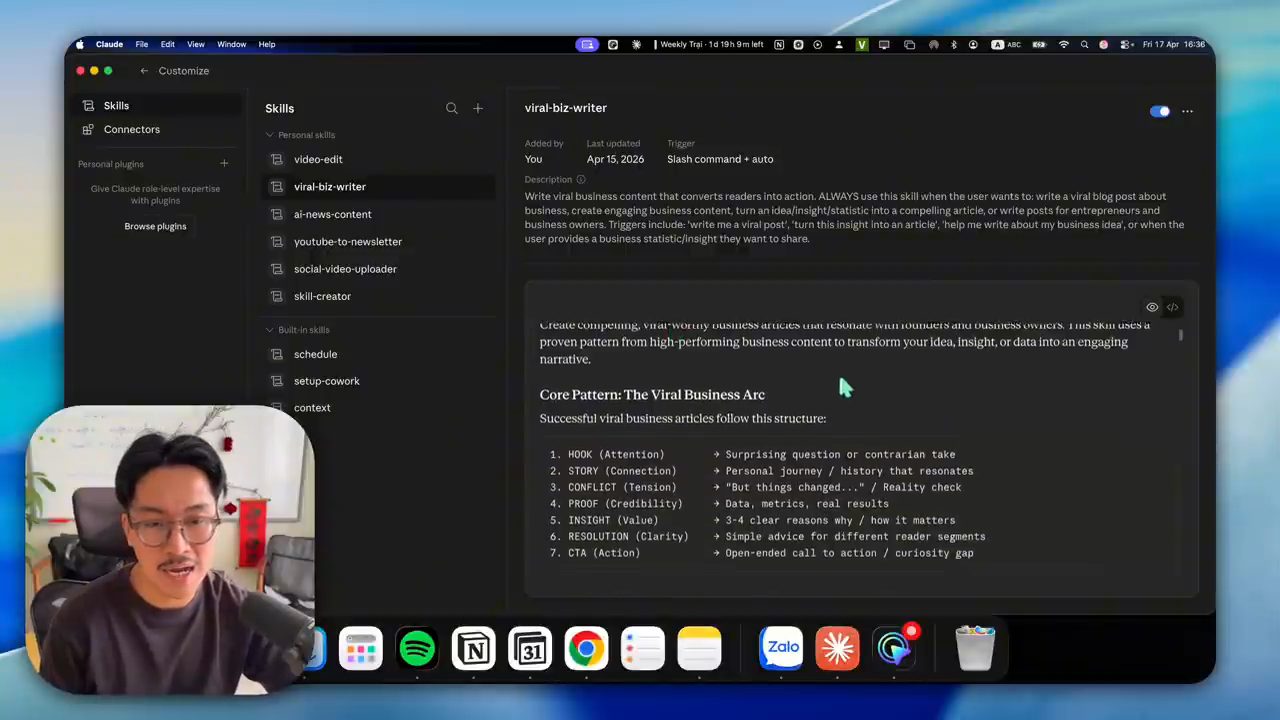Click the search skills magnifier icon
The width and height of the screenshot is (1280, 720).
tap(452, 108)
